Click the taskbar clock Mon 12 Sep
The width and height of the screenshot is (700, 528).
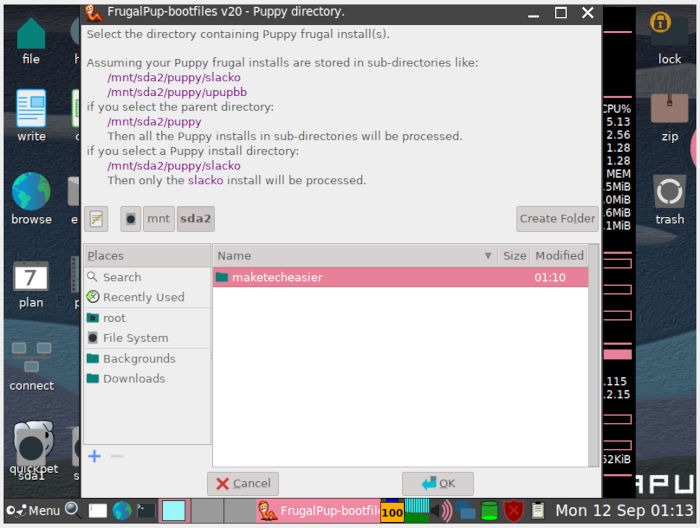point(624,510)
